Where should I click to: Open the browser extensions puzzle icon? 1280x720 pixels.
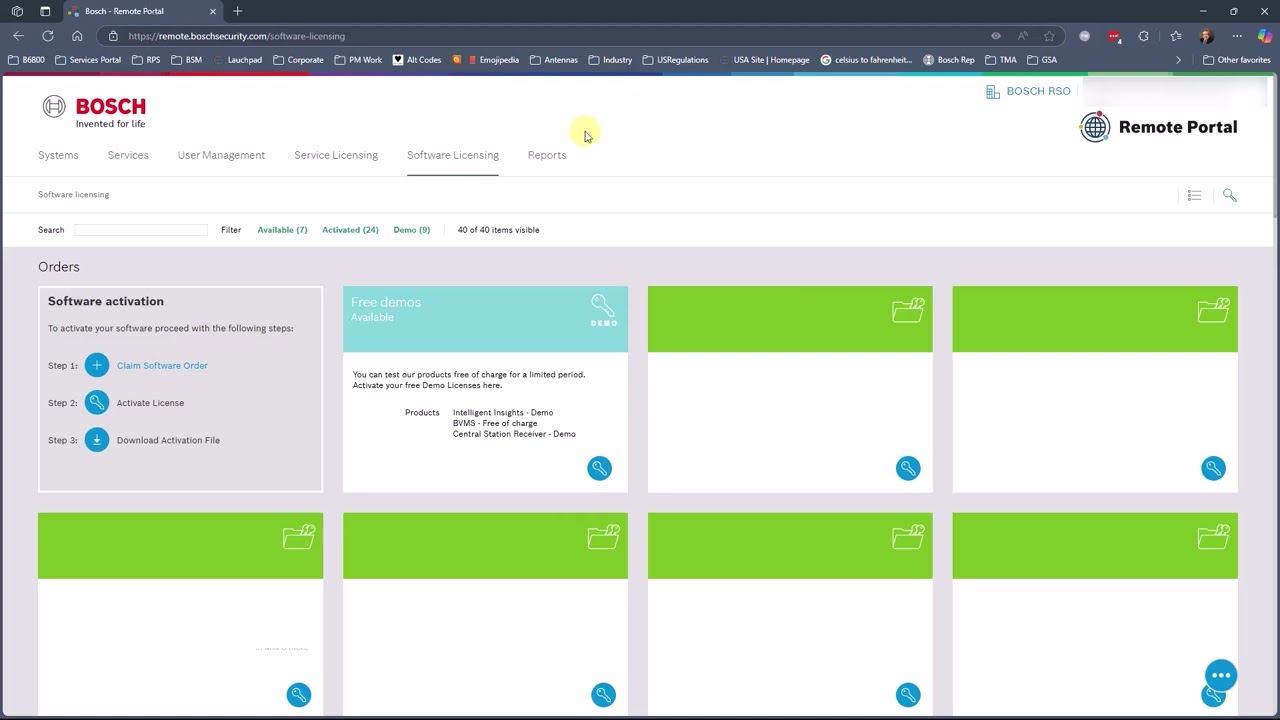1144,36
